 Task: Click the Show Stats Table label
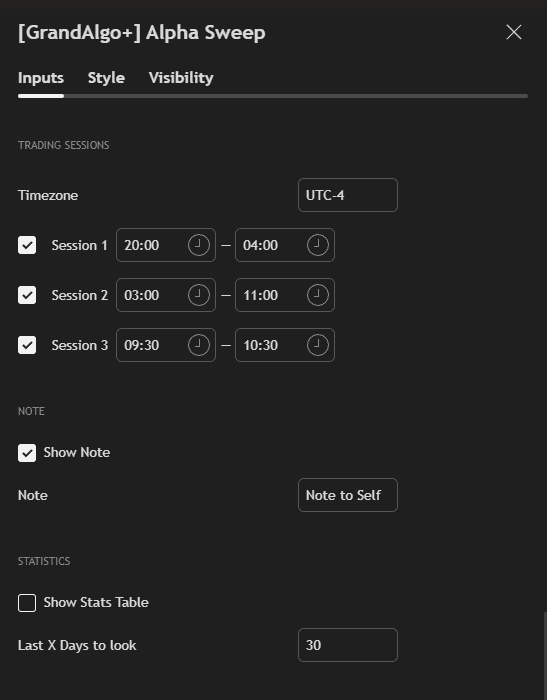(x=96, y=602)
